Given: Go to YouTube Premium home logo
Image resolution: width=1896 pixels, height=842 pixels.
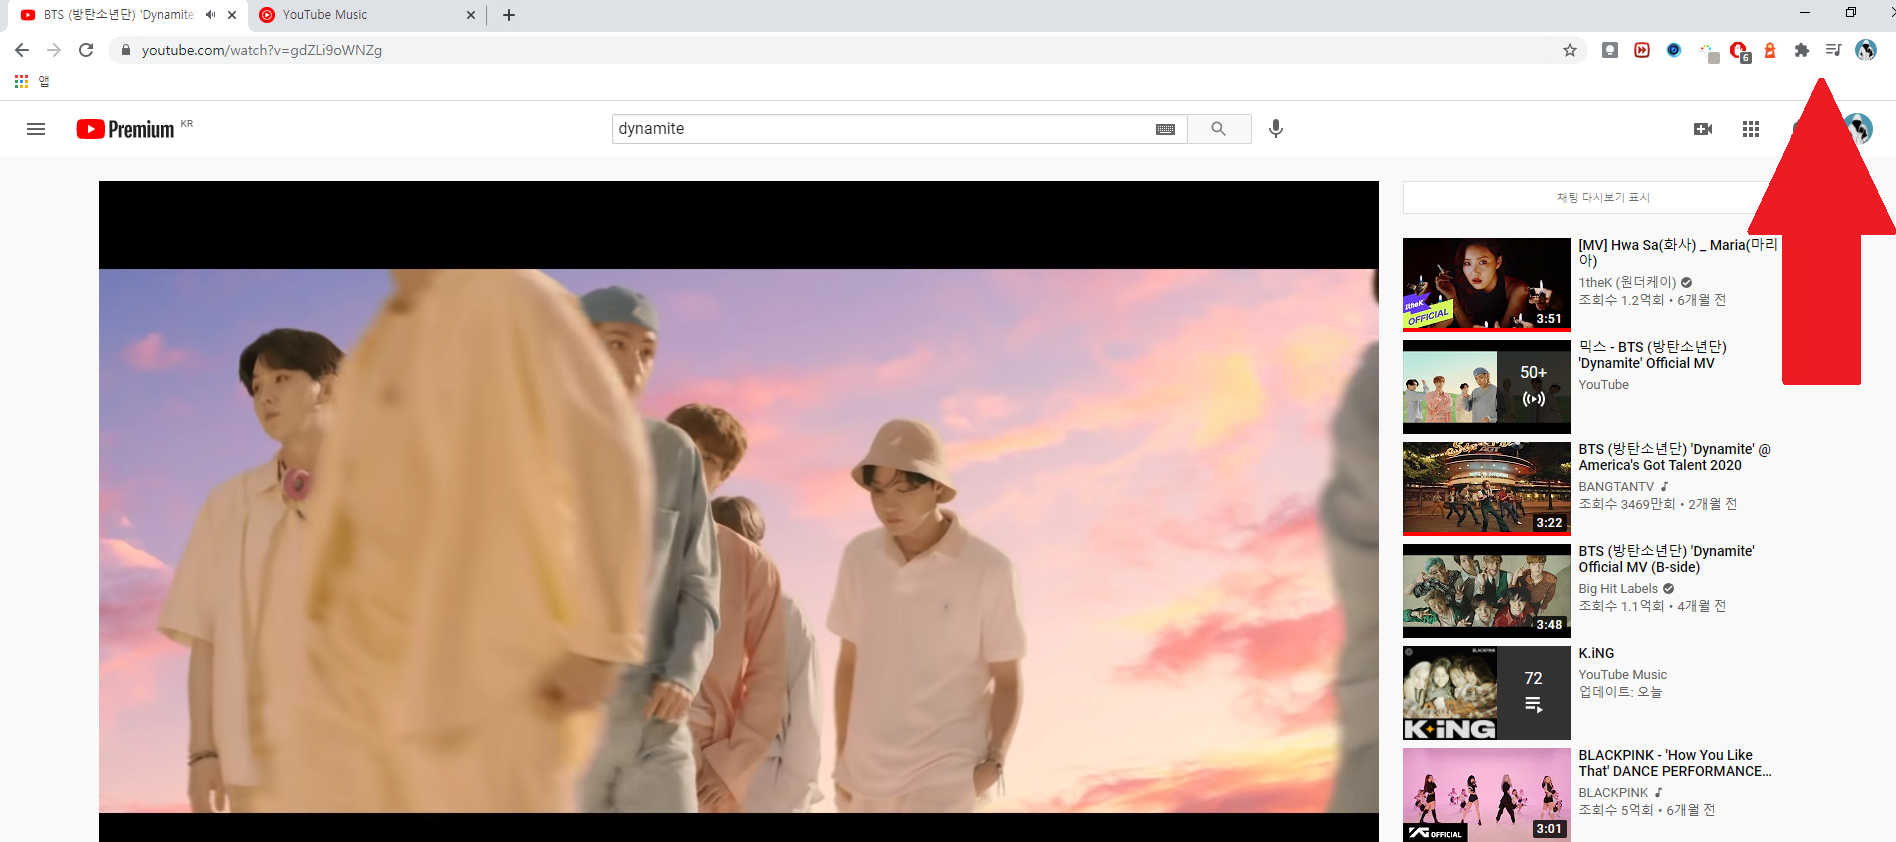Looking at the screenshot, I should coord(126,129).
